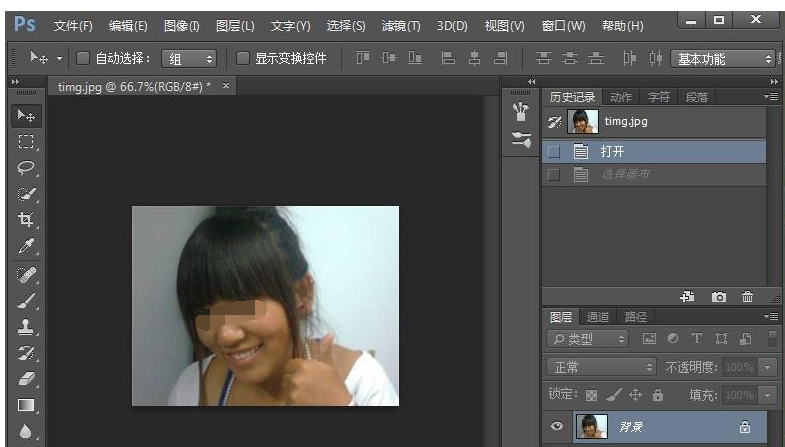Select the Blur tool

[x=26, y=431]
